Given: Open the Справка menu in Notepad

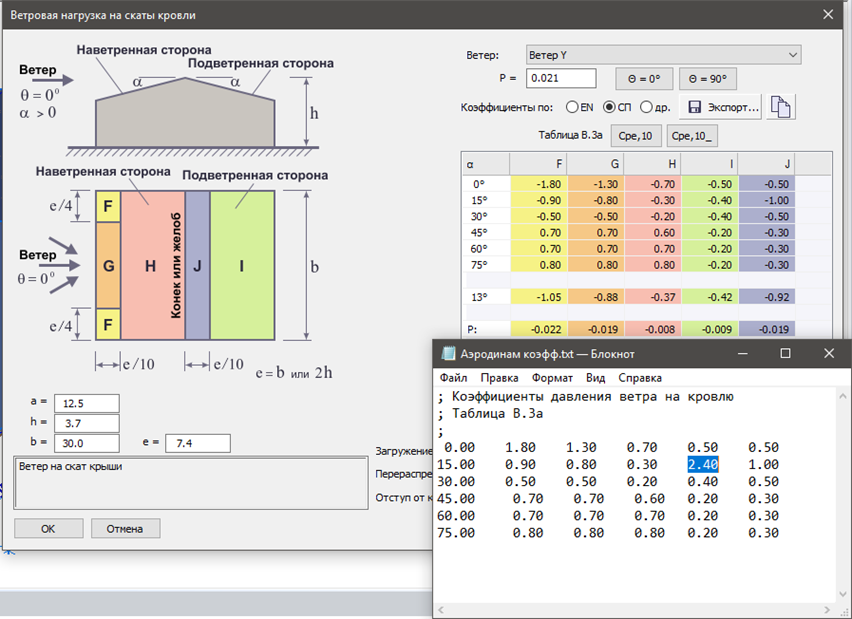Looking at the screenshot, I should click(640, 378).
